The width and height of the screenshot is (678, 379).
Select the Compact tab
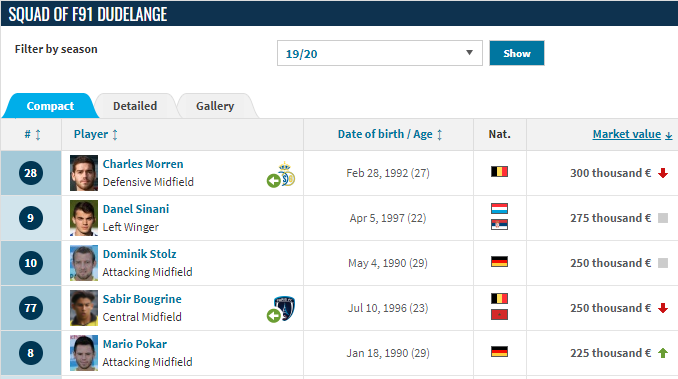50,106
